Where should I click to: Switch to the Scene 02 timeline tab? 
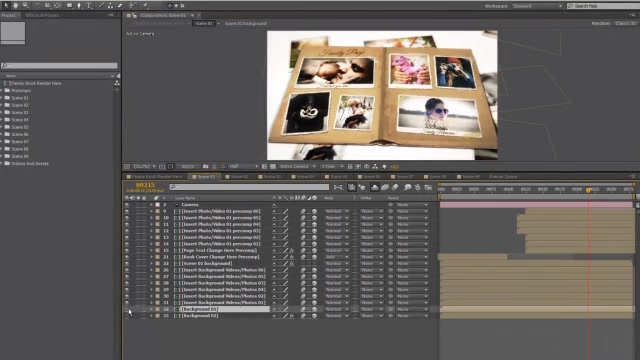click(x=239, y=177)
